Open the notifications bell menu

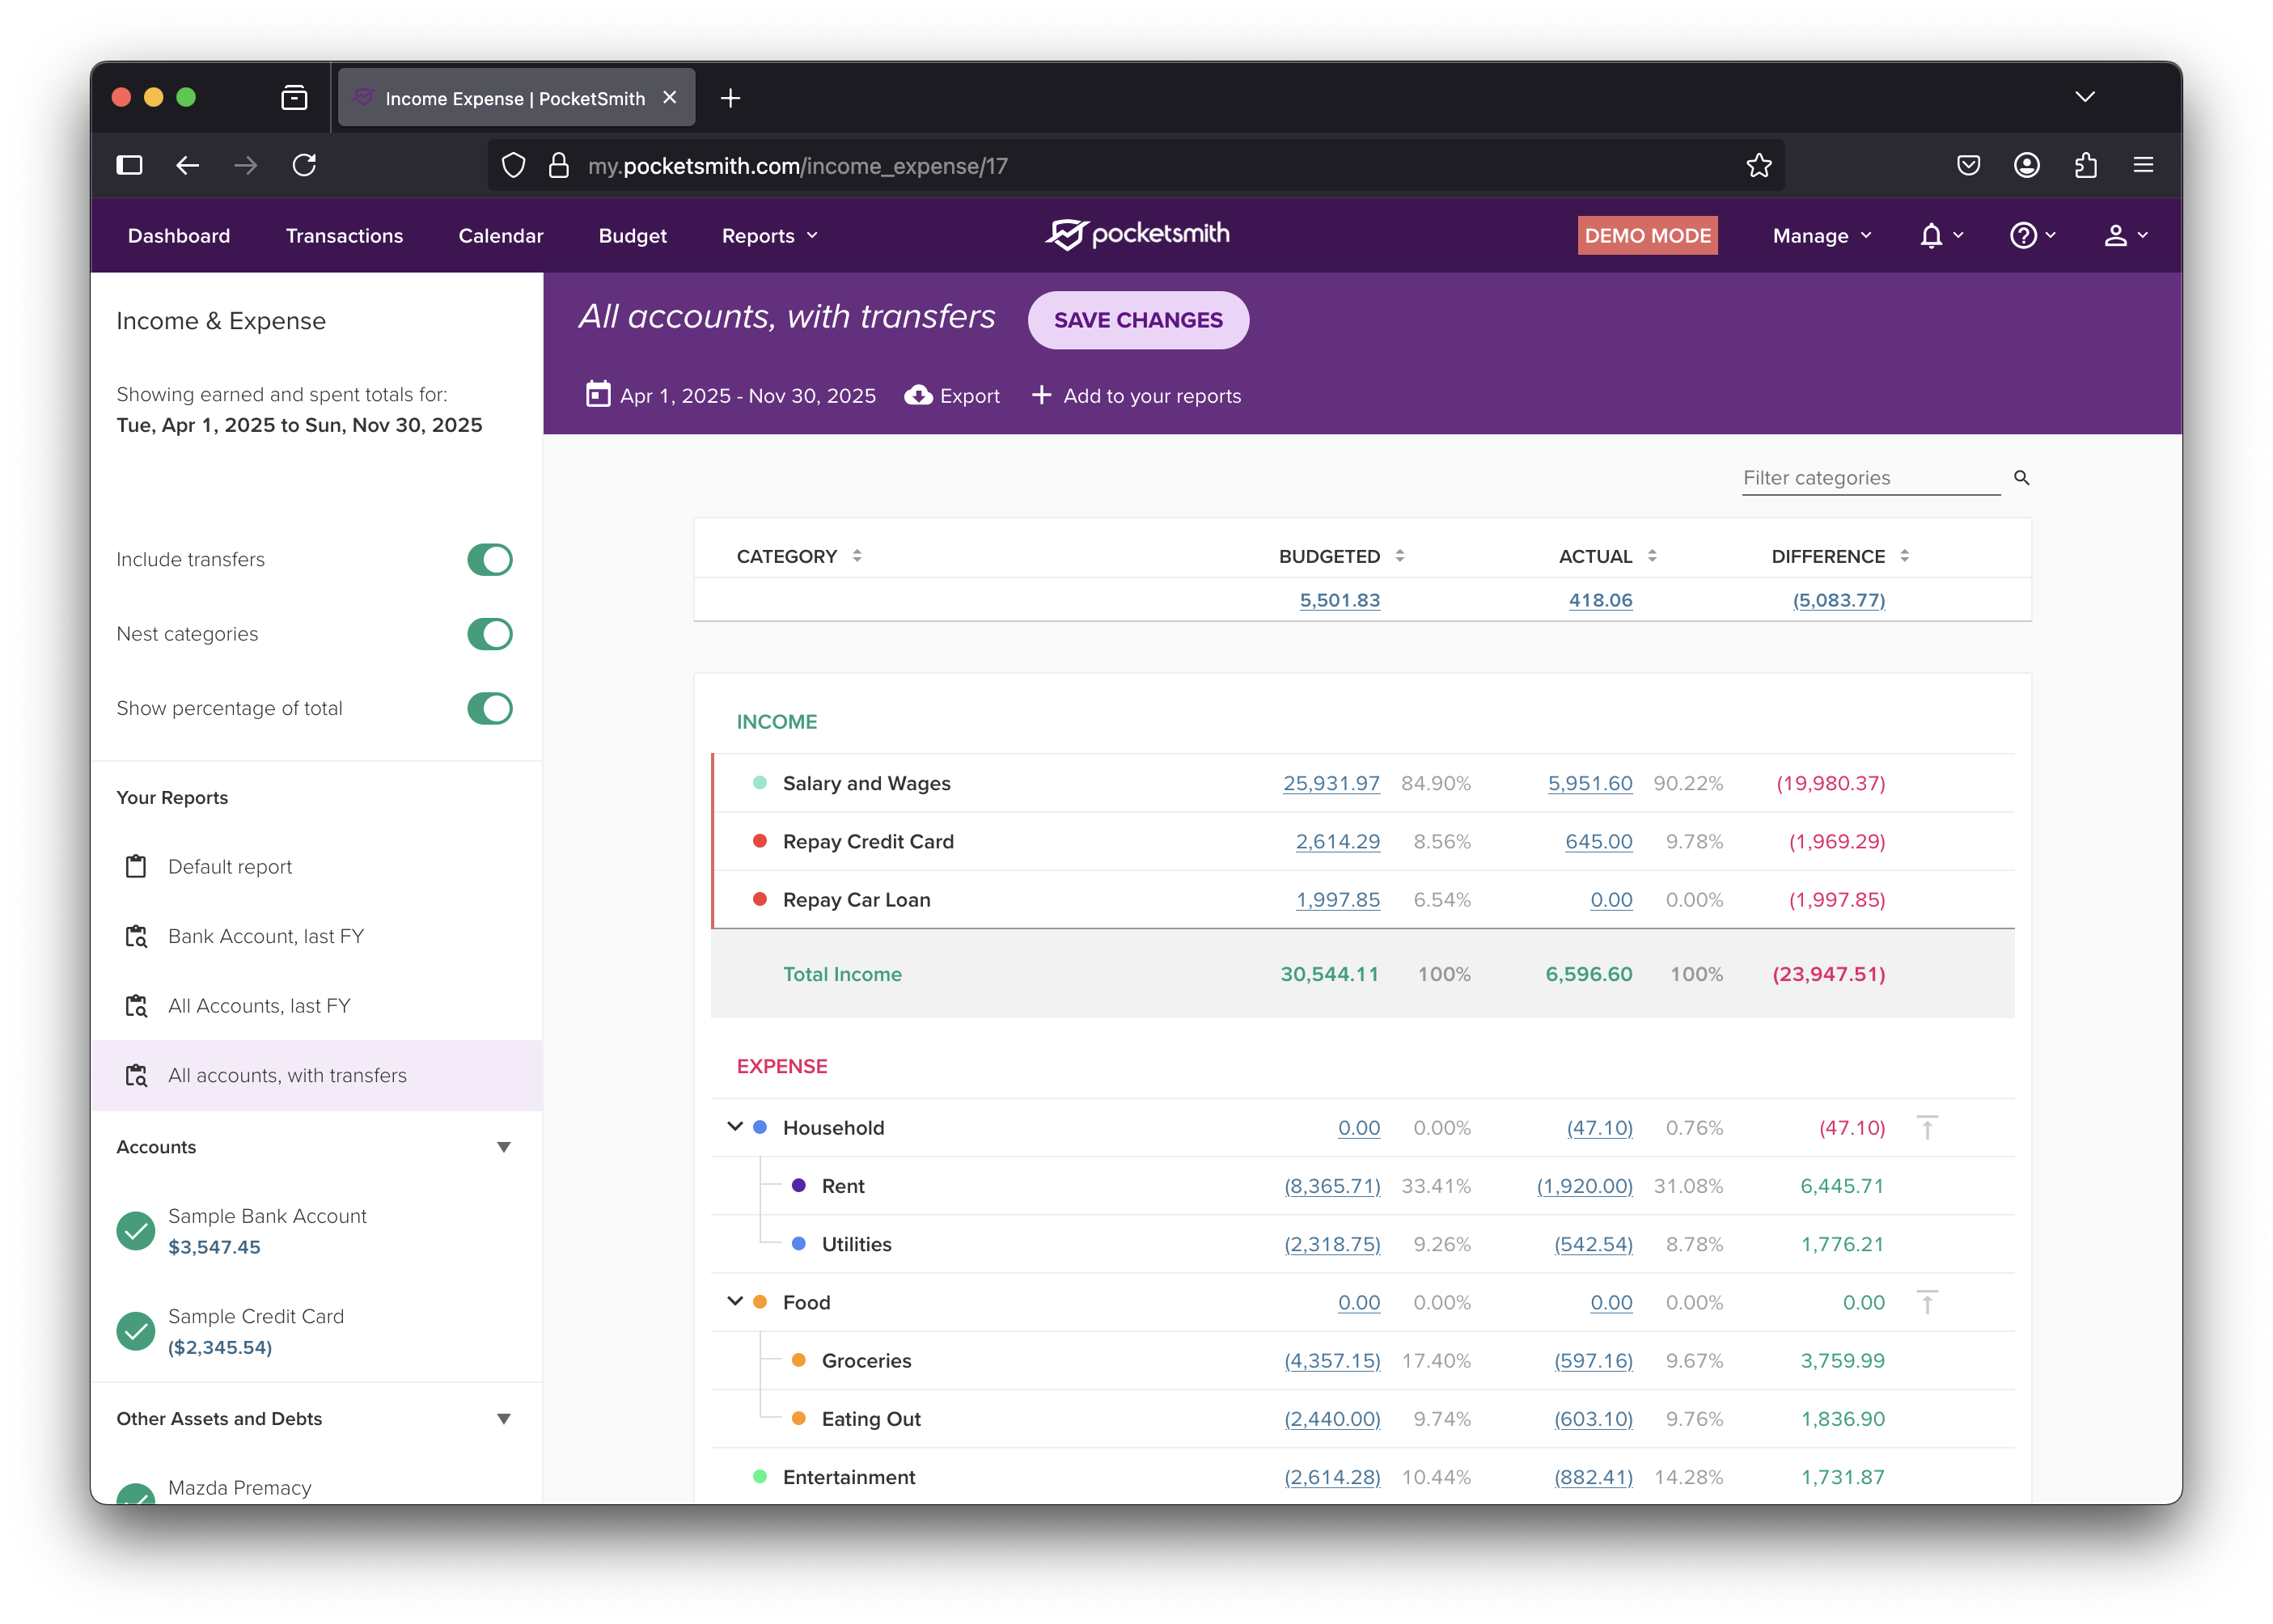tap(1931, 236)
